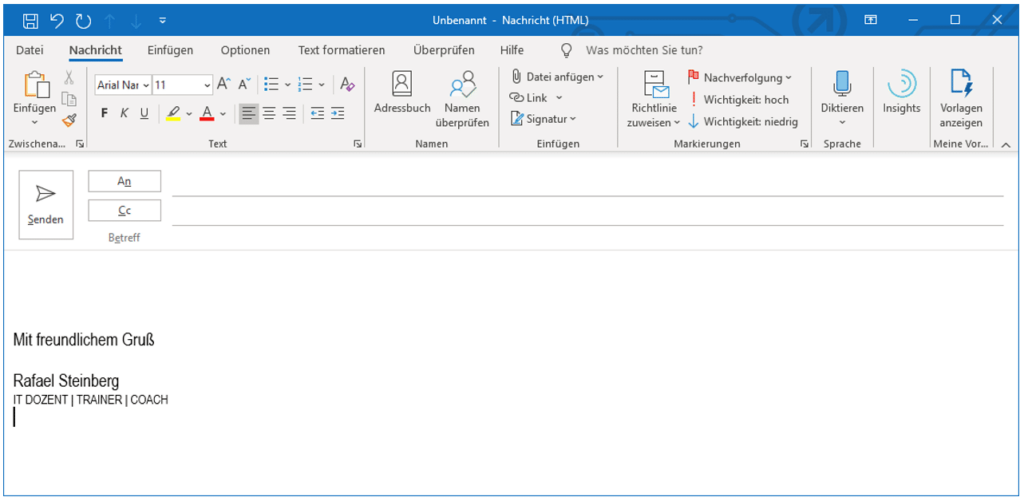Screen dimensions: 1024x501
Task: Set Wichtigkeit: hoch
Action: click(x=739, y=100)
